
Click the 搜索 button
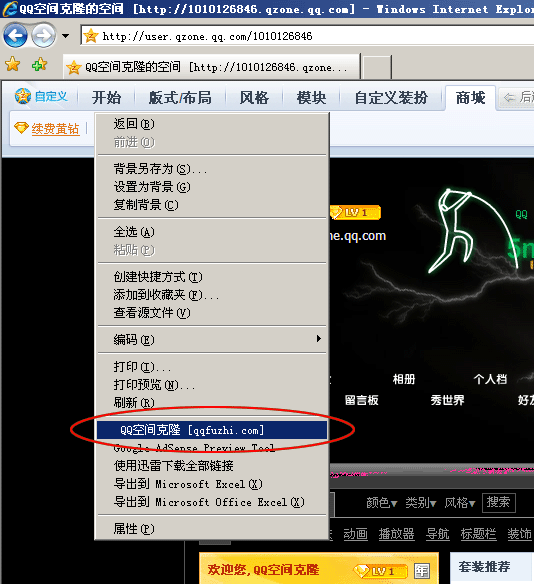498,502
